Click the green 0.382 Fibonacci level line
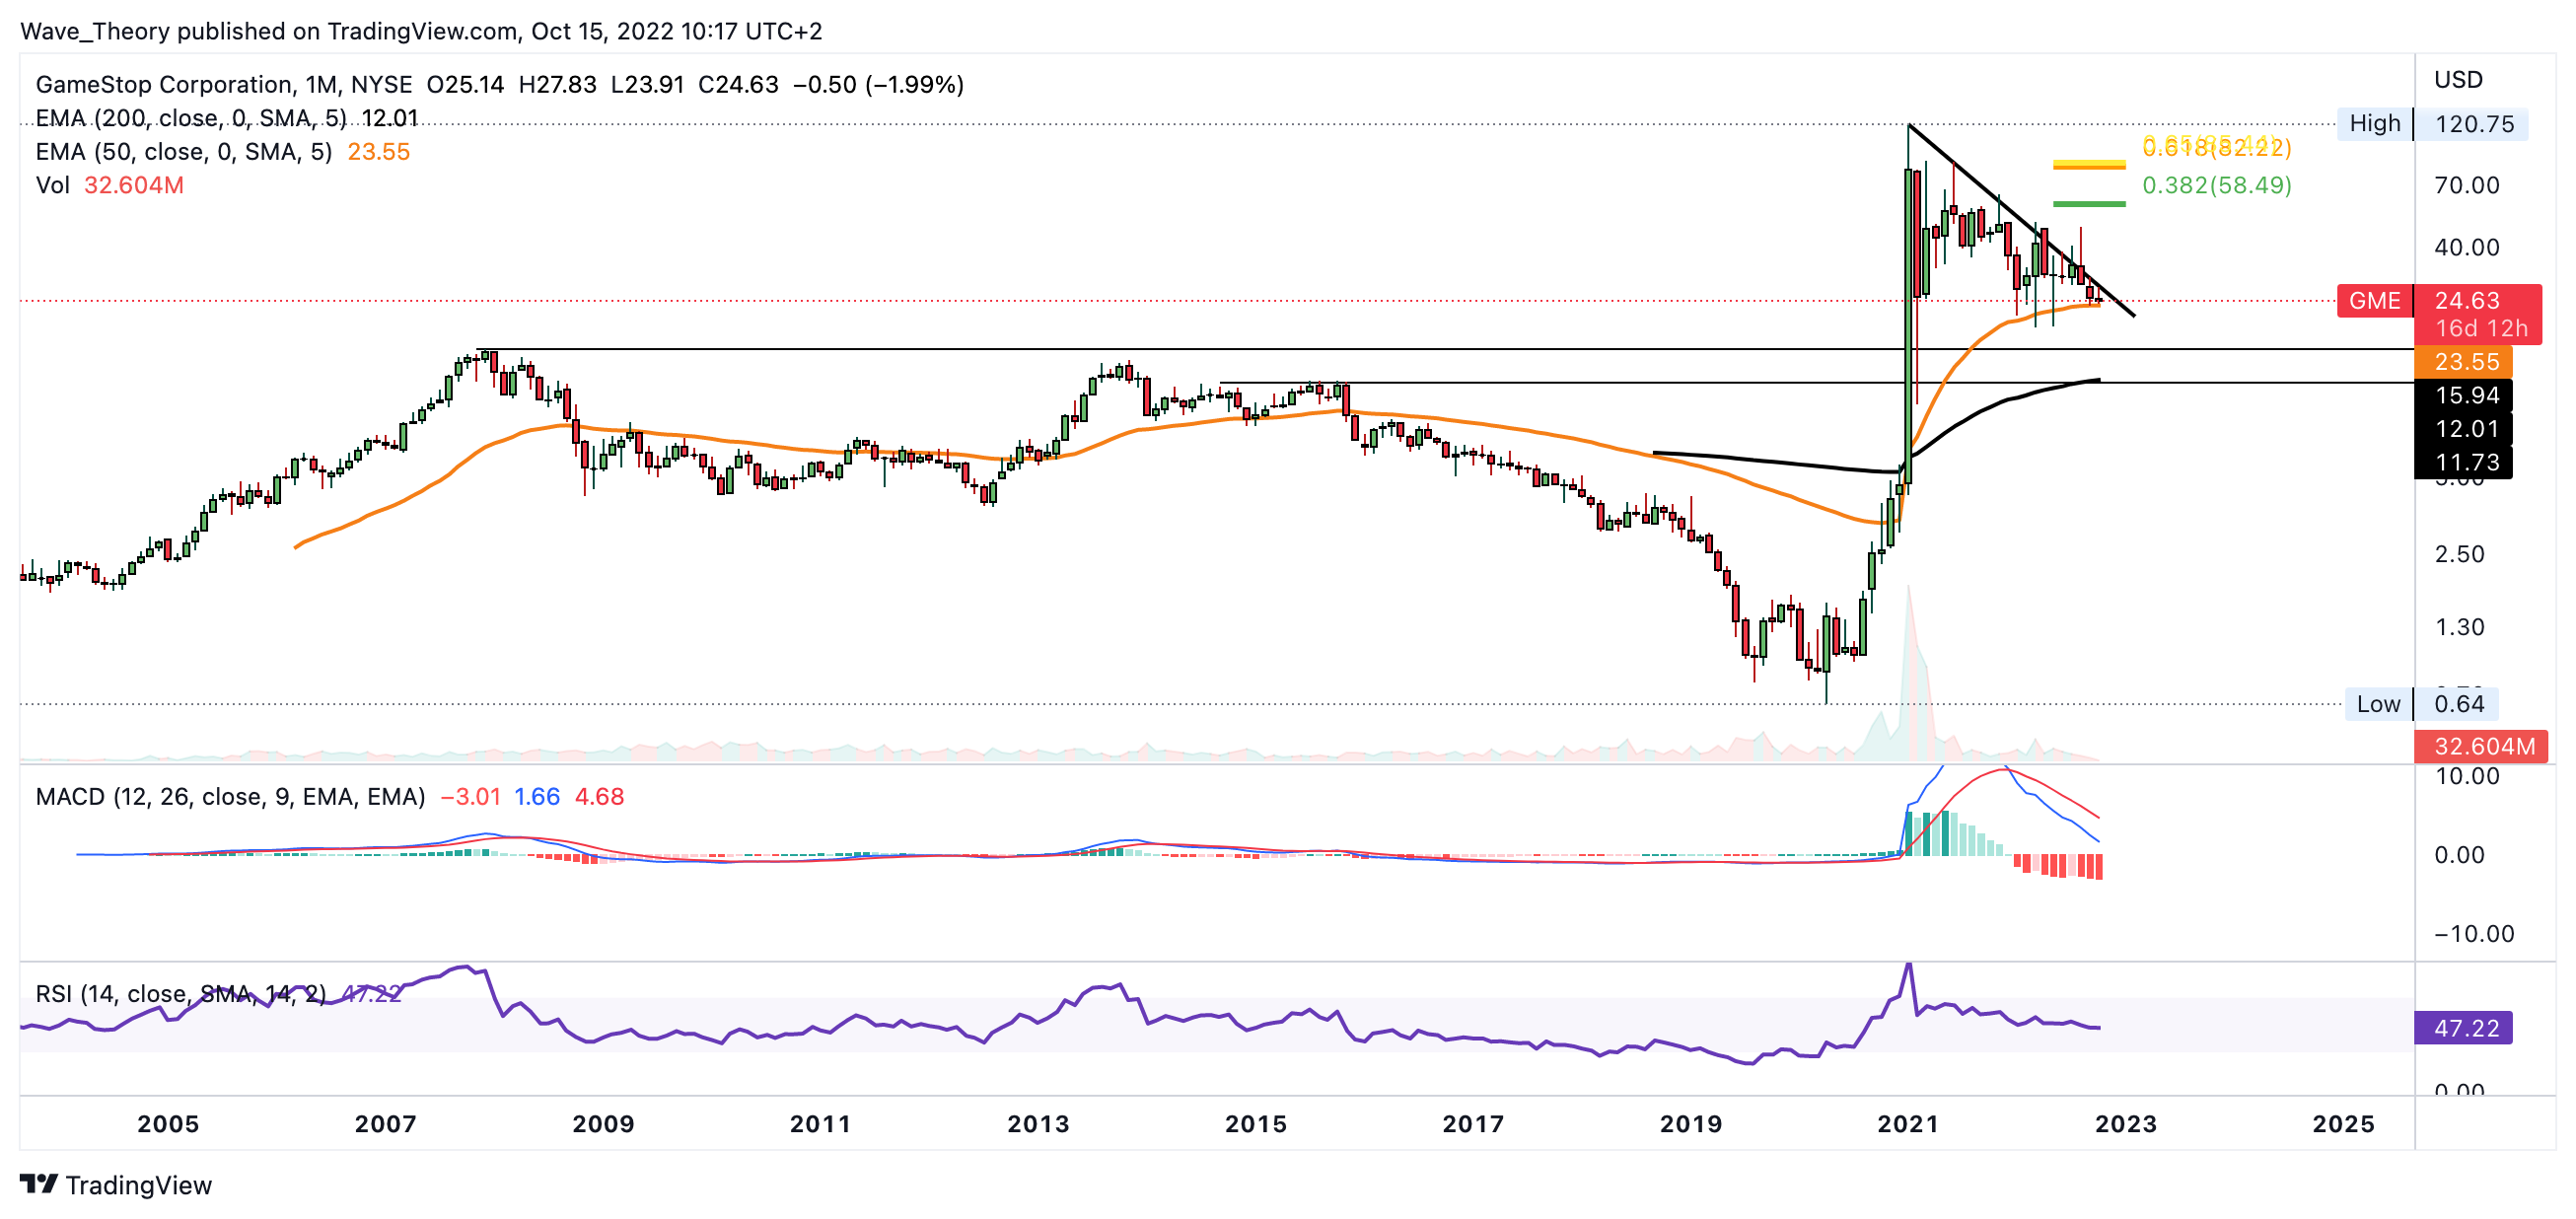This screenshot has width=2576, height=1219. tap(2088, 204)
